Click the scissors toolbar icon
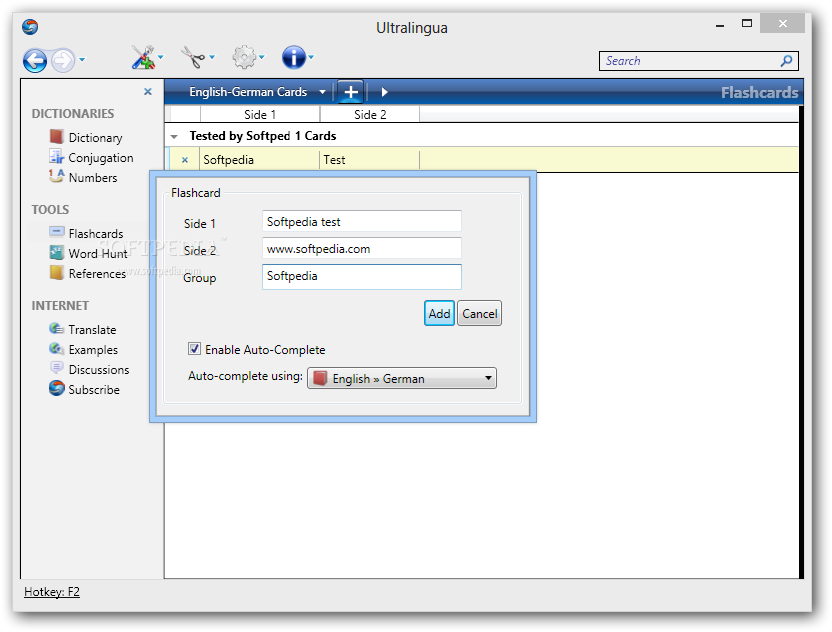 click(193, 57)
